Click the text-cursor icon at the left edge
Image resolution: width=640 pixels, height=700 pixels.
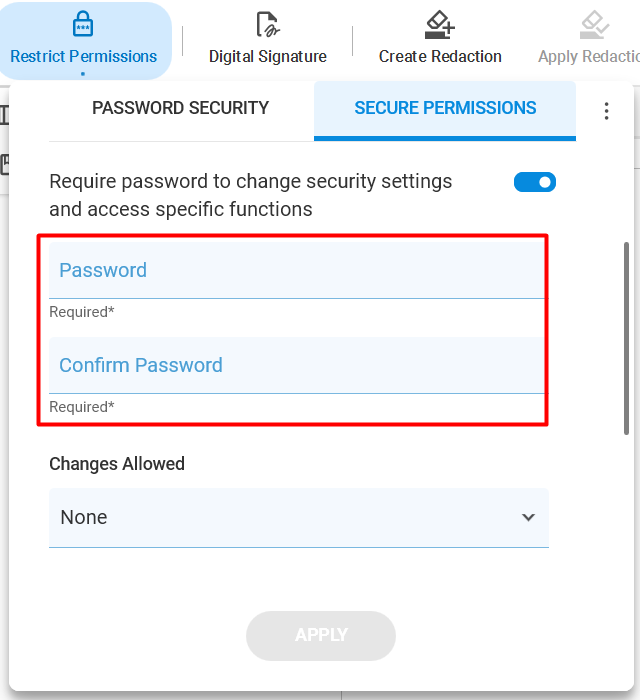[4, 115]
